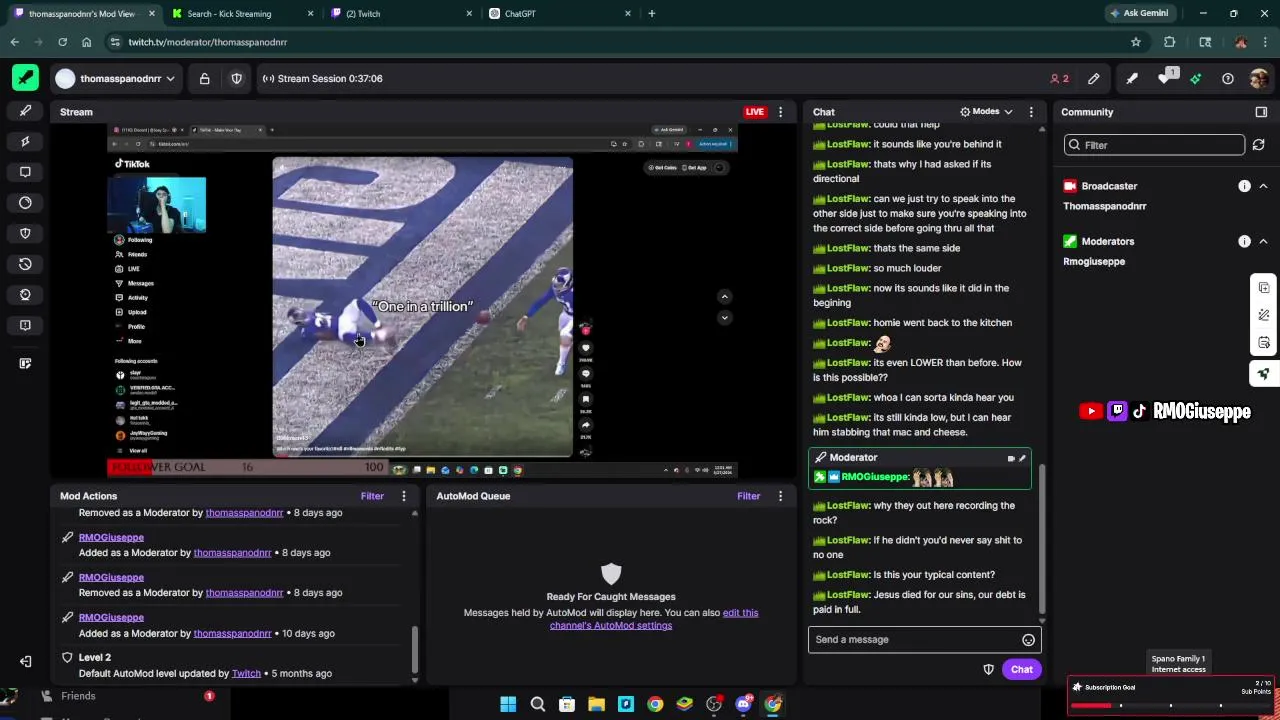
Task: Click the Community Filter search field
Action: (x=1155, y=145)
